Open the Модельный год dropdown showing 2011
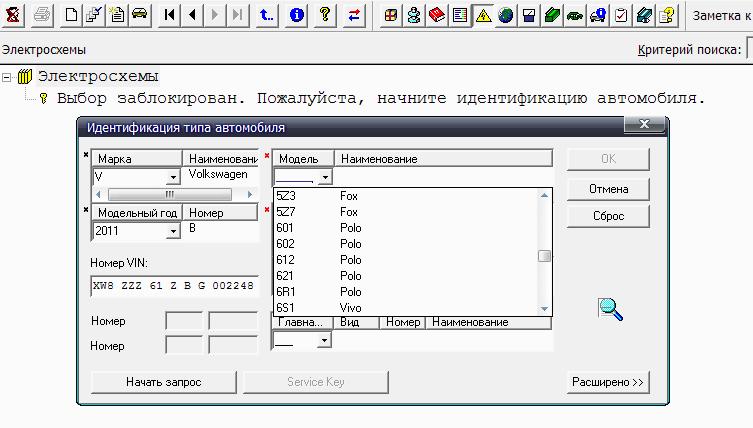The width and height of the screenshot is (753, 428). pos(173,231)
